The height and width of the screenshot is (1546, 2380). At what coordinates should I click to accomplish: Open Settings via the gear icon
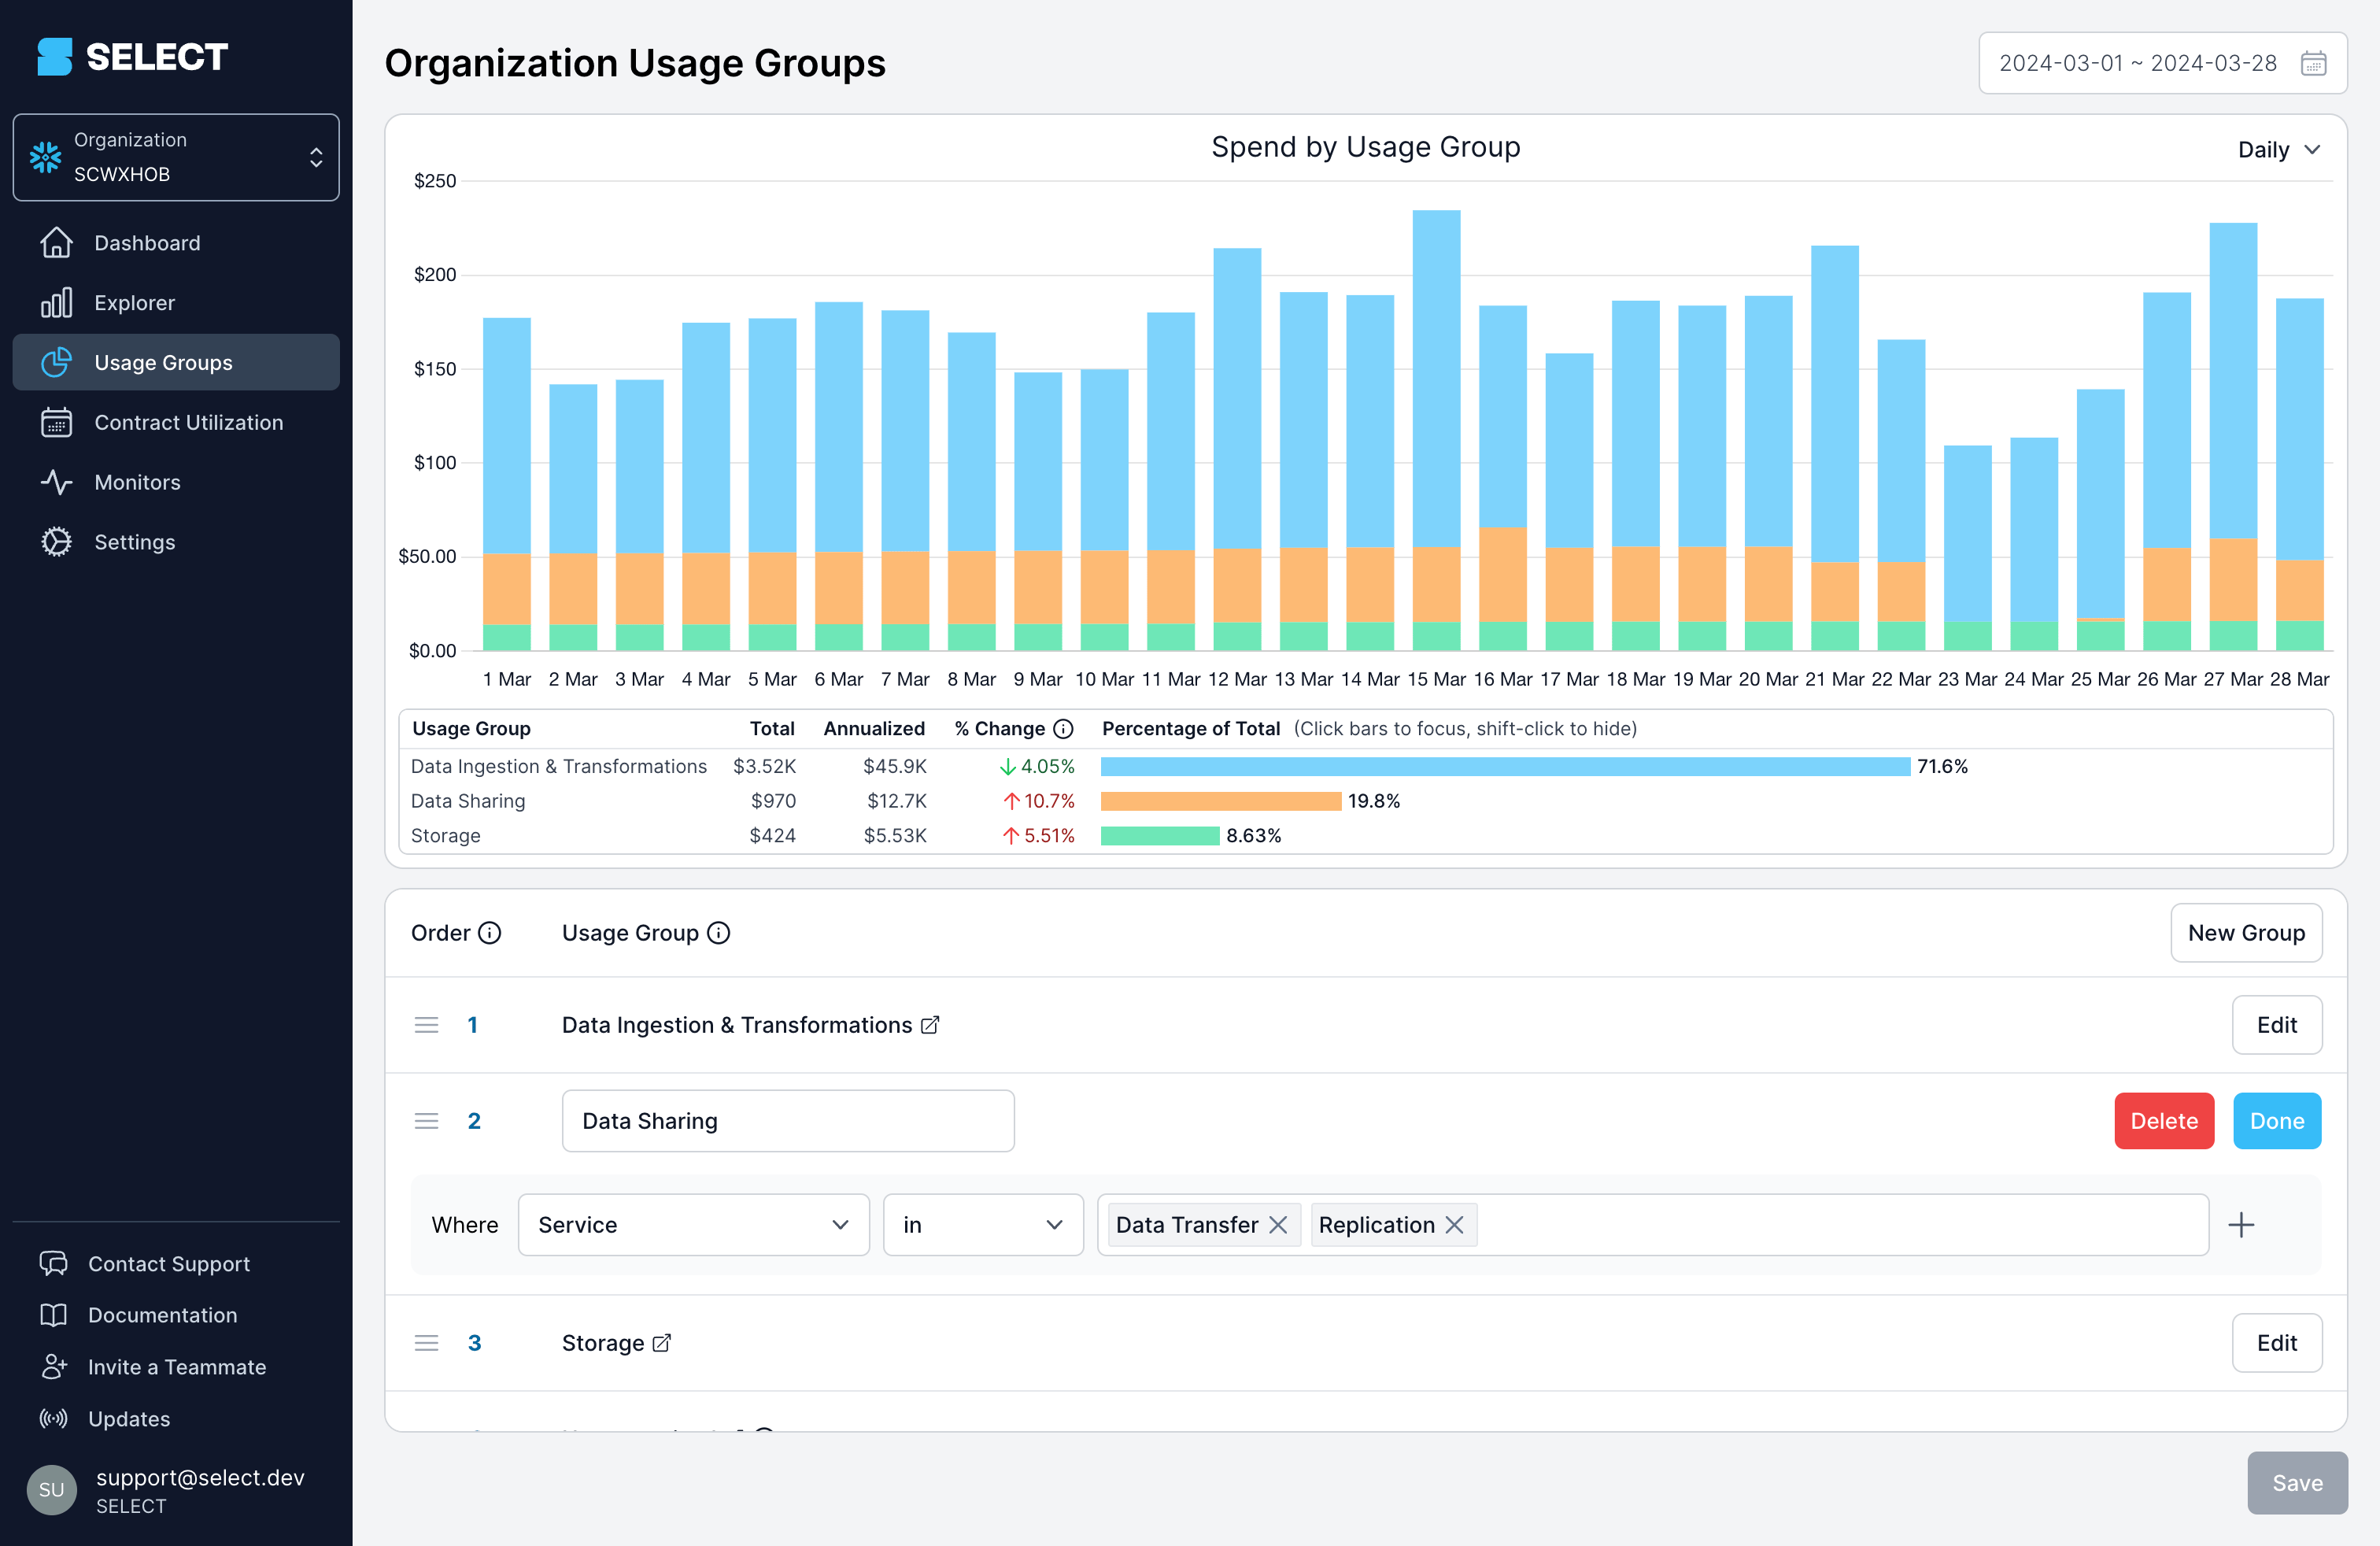pos(57,541)
